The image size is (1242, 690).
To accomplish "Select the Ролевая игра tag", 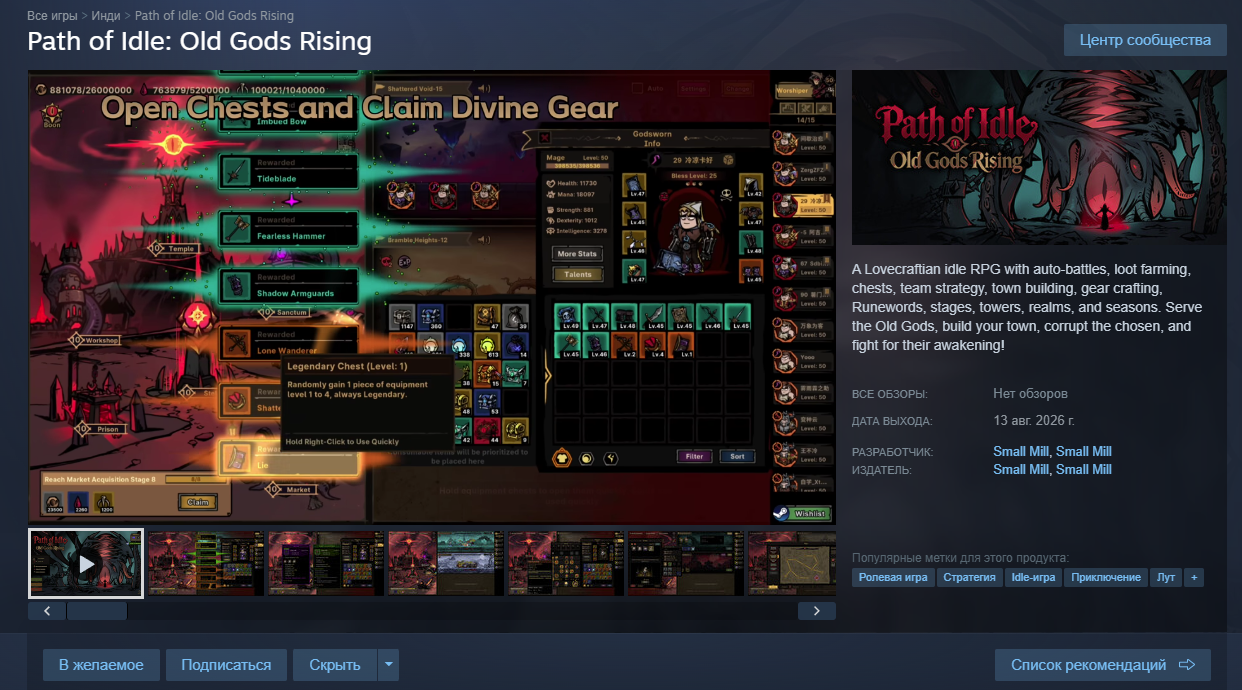I will click(893, 577).
